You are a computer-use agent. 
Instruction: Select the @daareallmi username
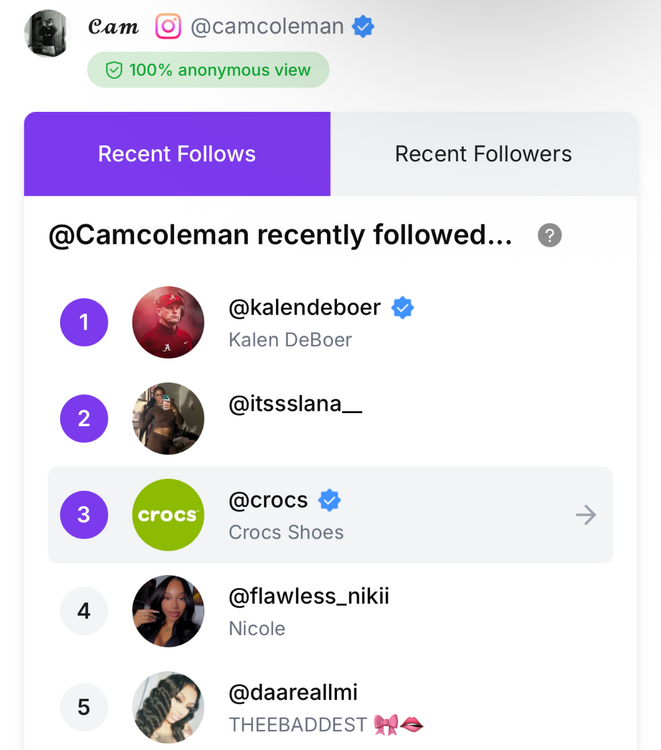293,692
